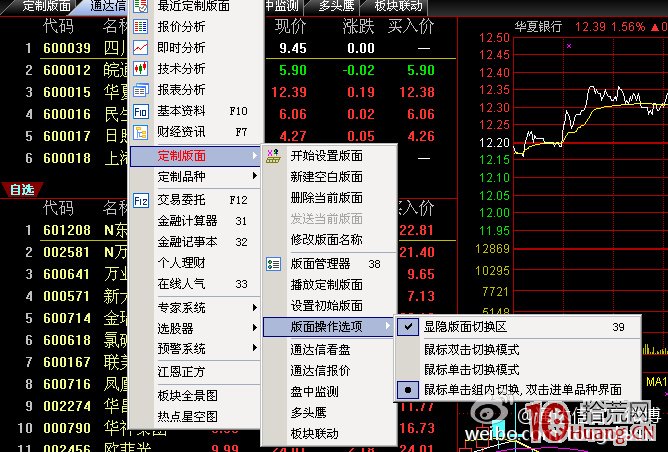Viewport: 668px width, 452px height.
Task: Open 板块全景图 menu entry
Action: 187,395
